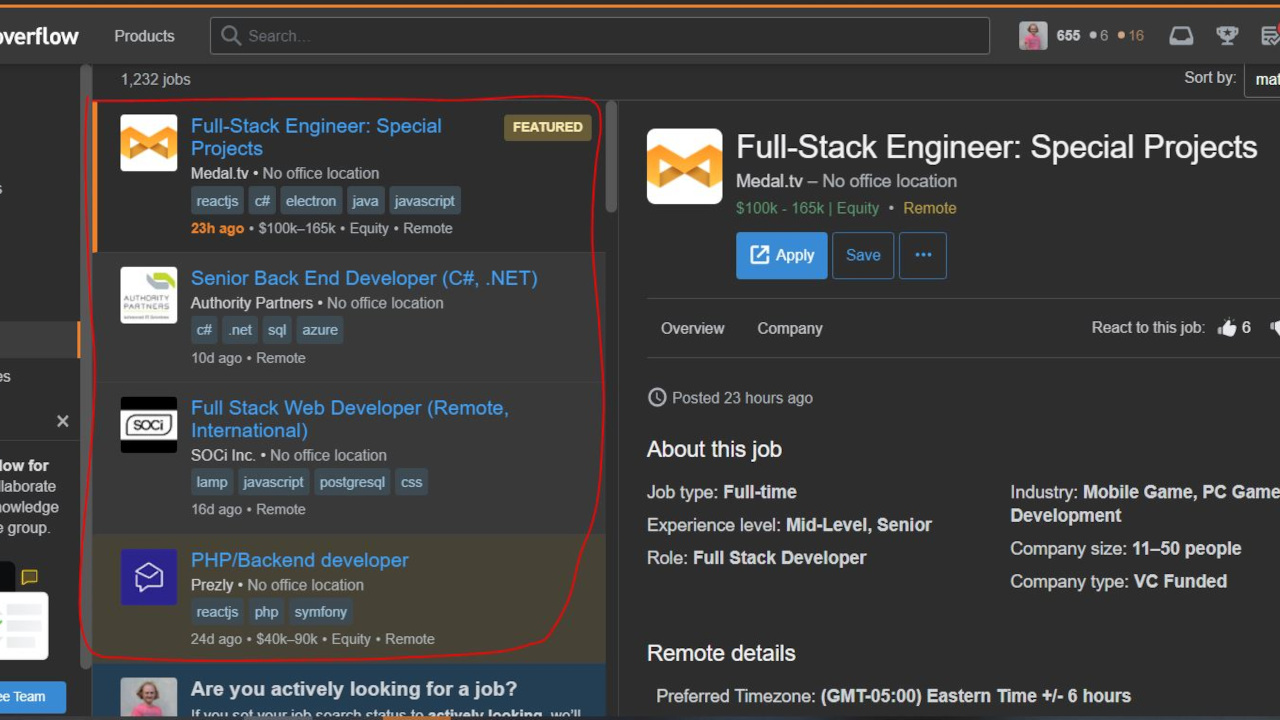
Task: Click the review queue icon in top bar
Action: pyautogui.click(x=1271, y=36)
